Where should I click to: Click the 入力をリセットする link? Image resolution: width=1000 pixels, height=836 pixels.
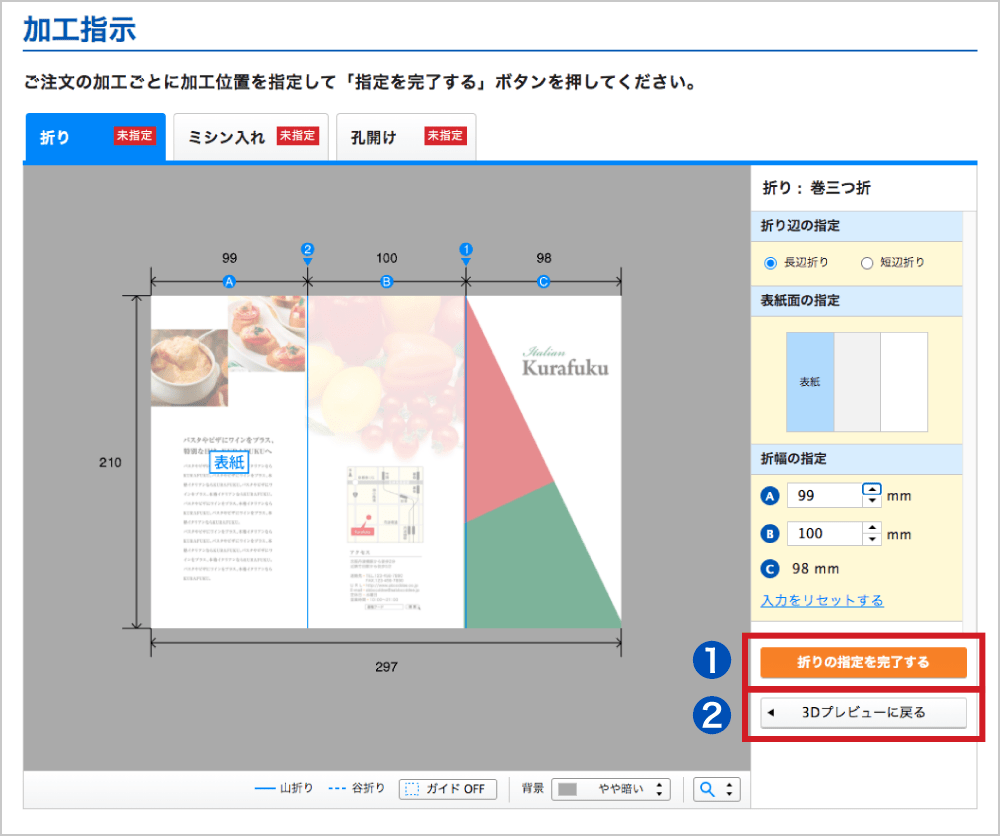[822, 601]
